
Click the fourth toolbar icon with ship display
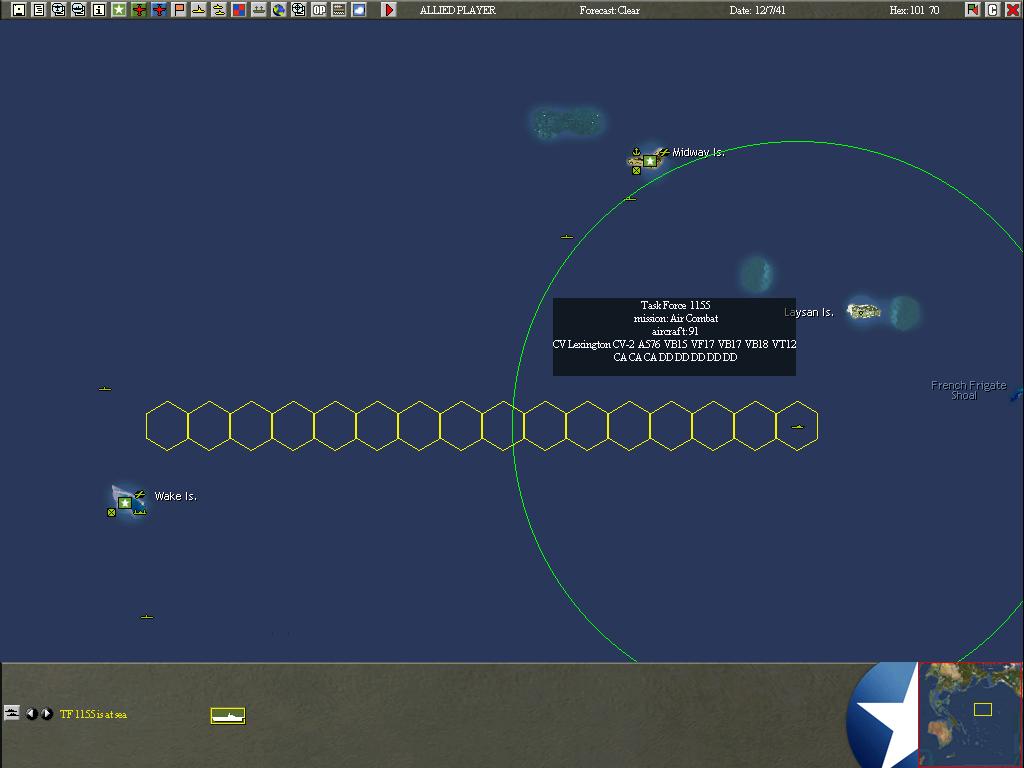tap(79, 10)
